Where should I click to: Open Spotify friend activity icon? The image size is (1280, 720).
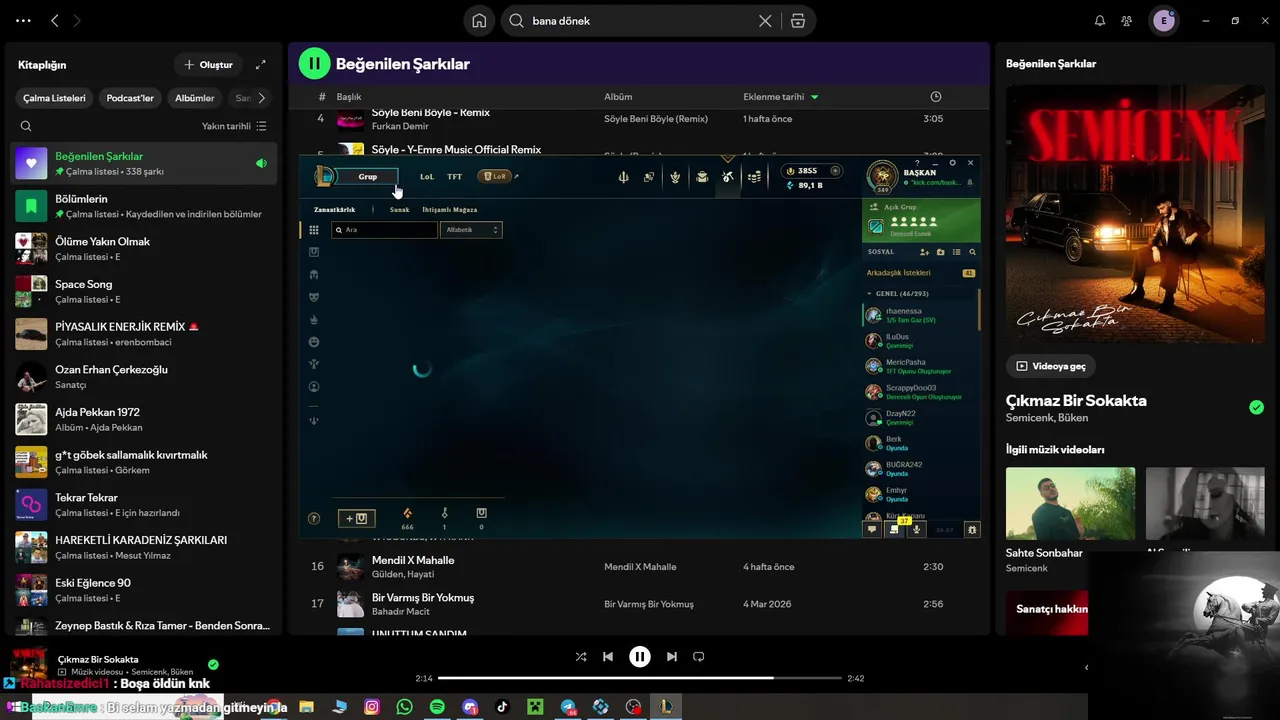[x=1127, y=21]
